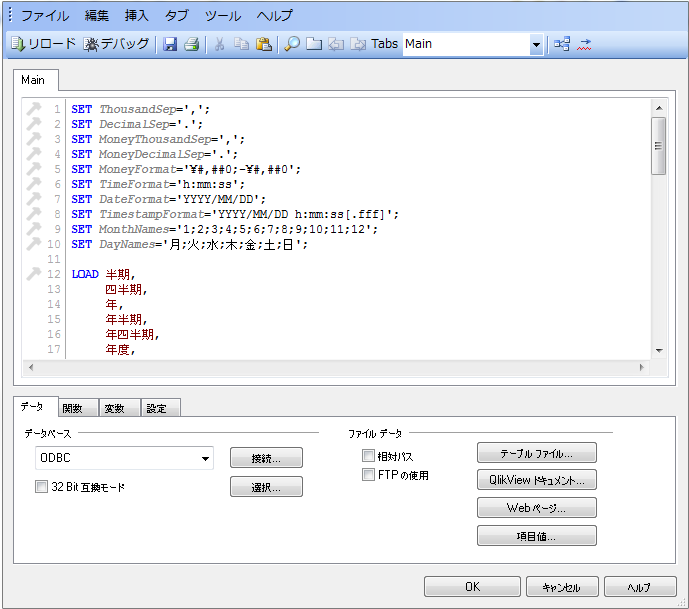Print the script via the printer icon
The height and width of the screenshot is (609, 689).
tap(192, 44)
